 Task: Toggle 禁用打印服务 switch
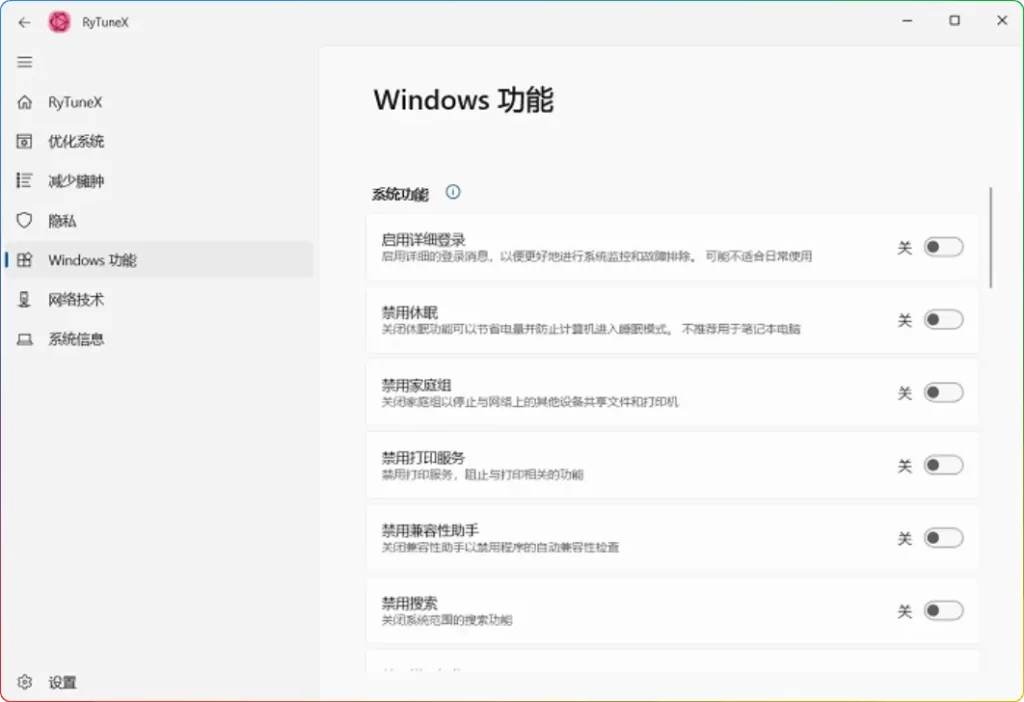click(x=943, y=465)
